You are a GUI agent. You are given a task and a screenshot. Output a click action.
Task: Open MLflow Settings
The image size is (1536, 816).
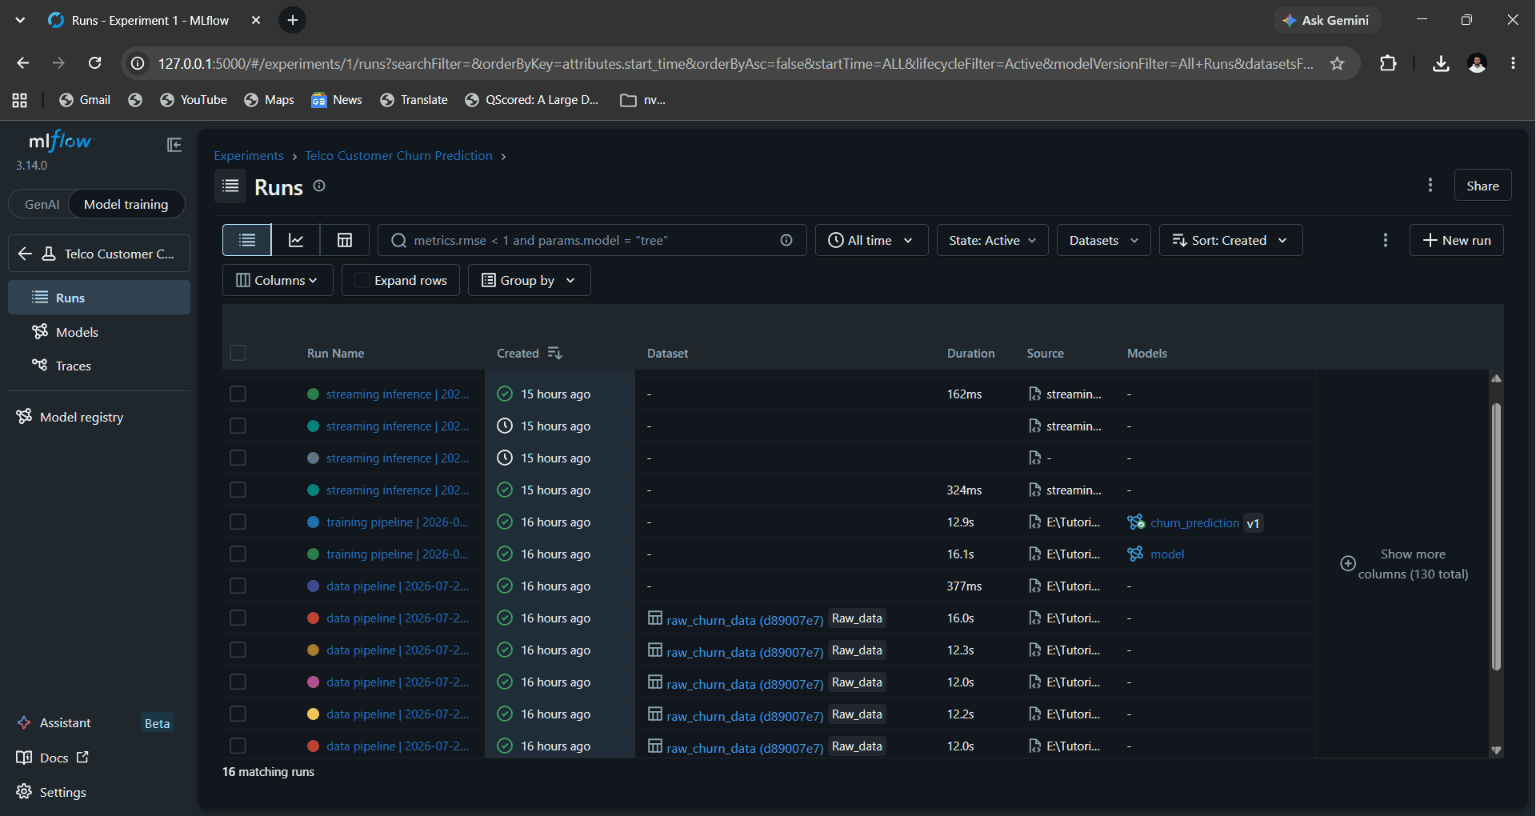pos(52,792)
